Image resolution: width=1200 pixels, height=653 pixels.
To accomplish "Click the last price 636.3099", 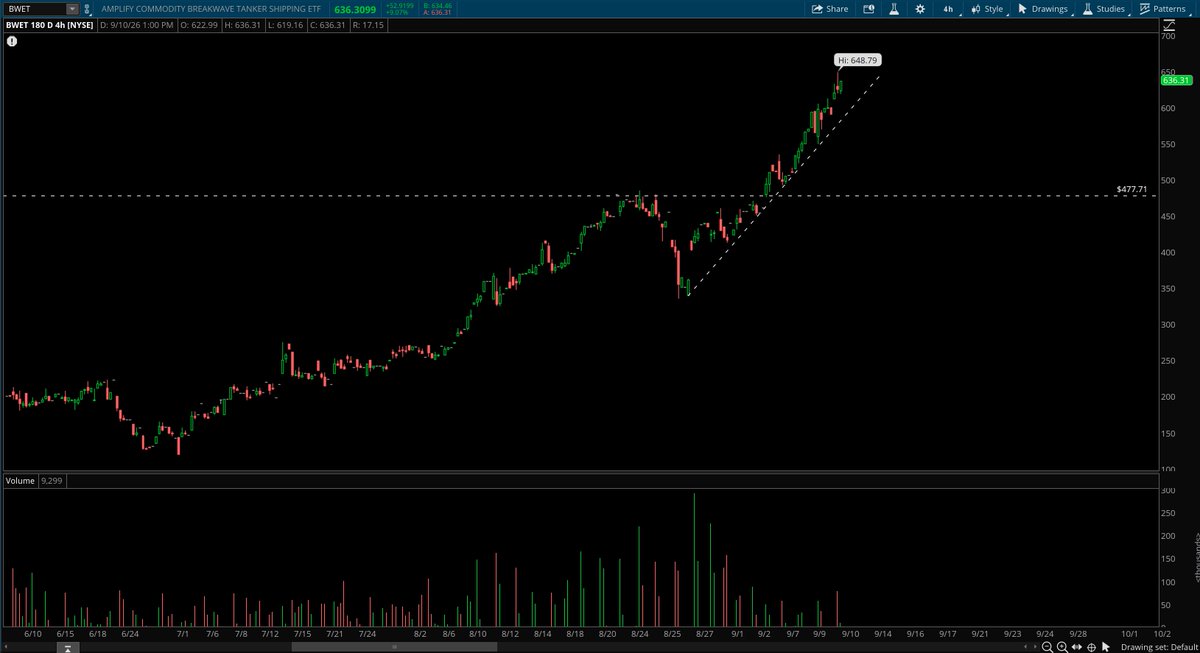I will click(357, 9).
